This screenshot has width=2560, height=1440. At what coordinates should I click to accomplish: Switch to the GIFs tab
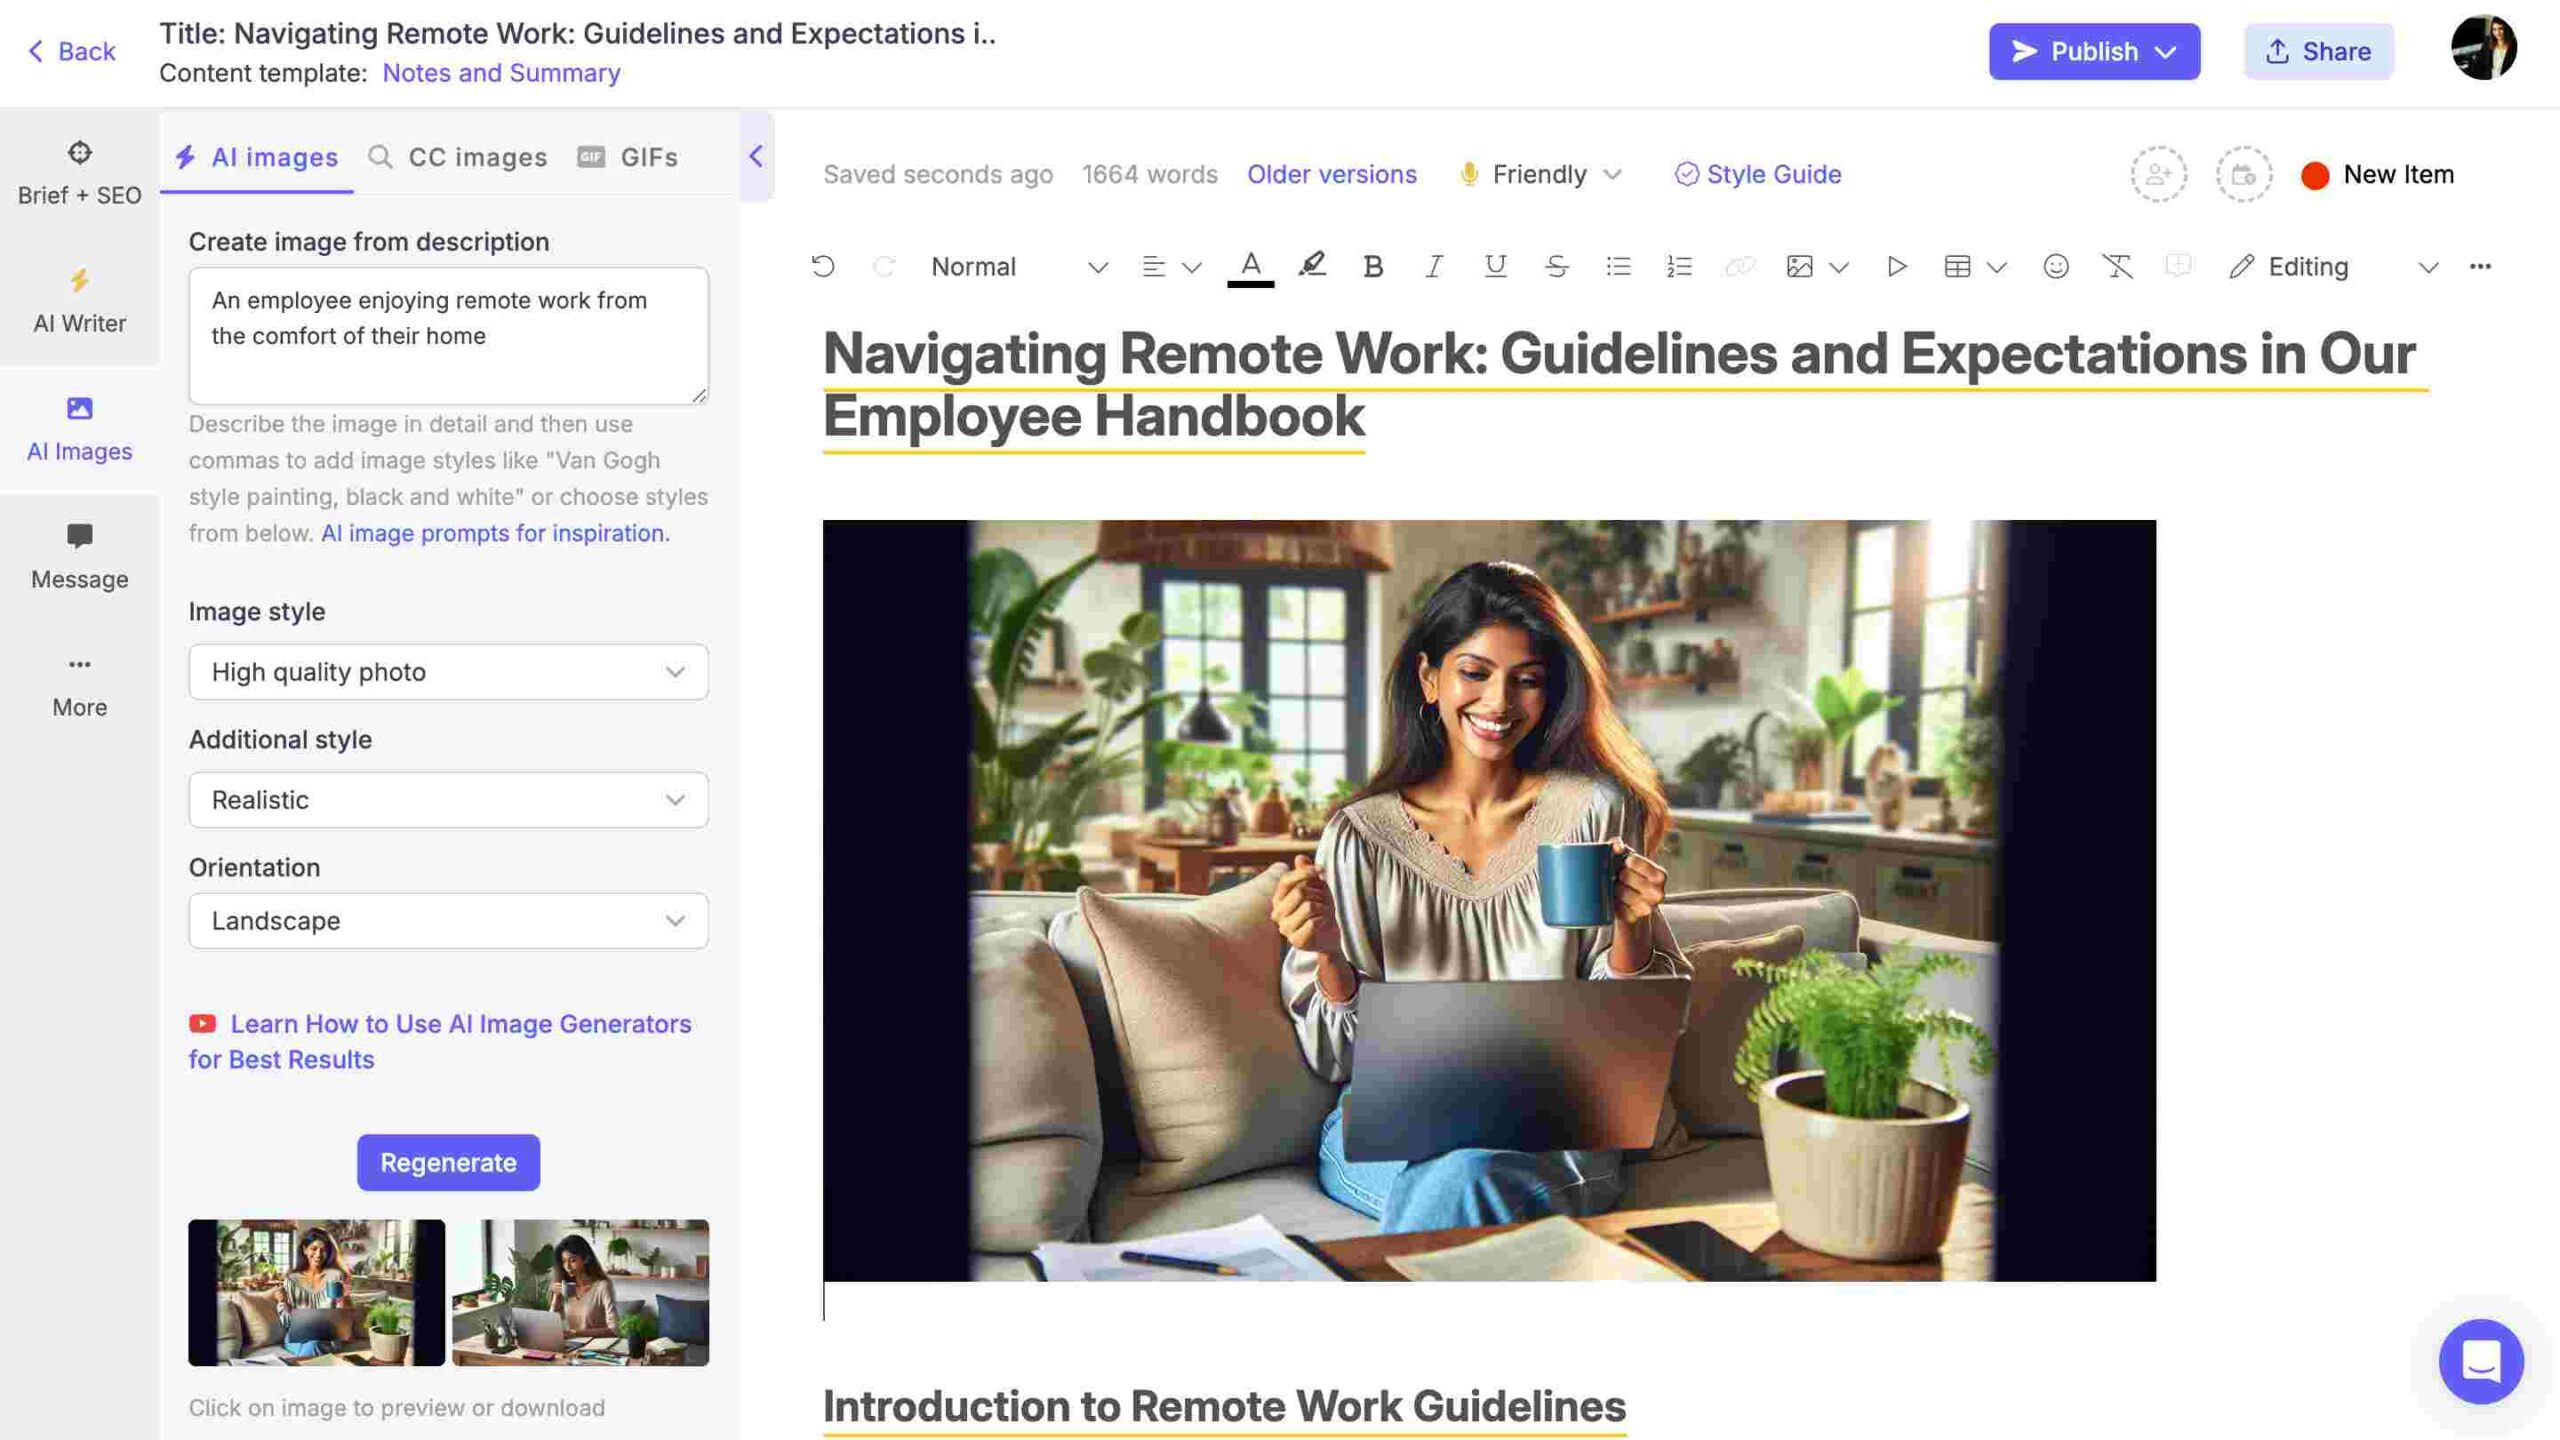tap(647, 155)
